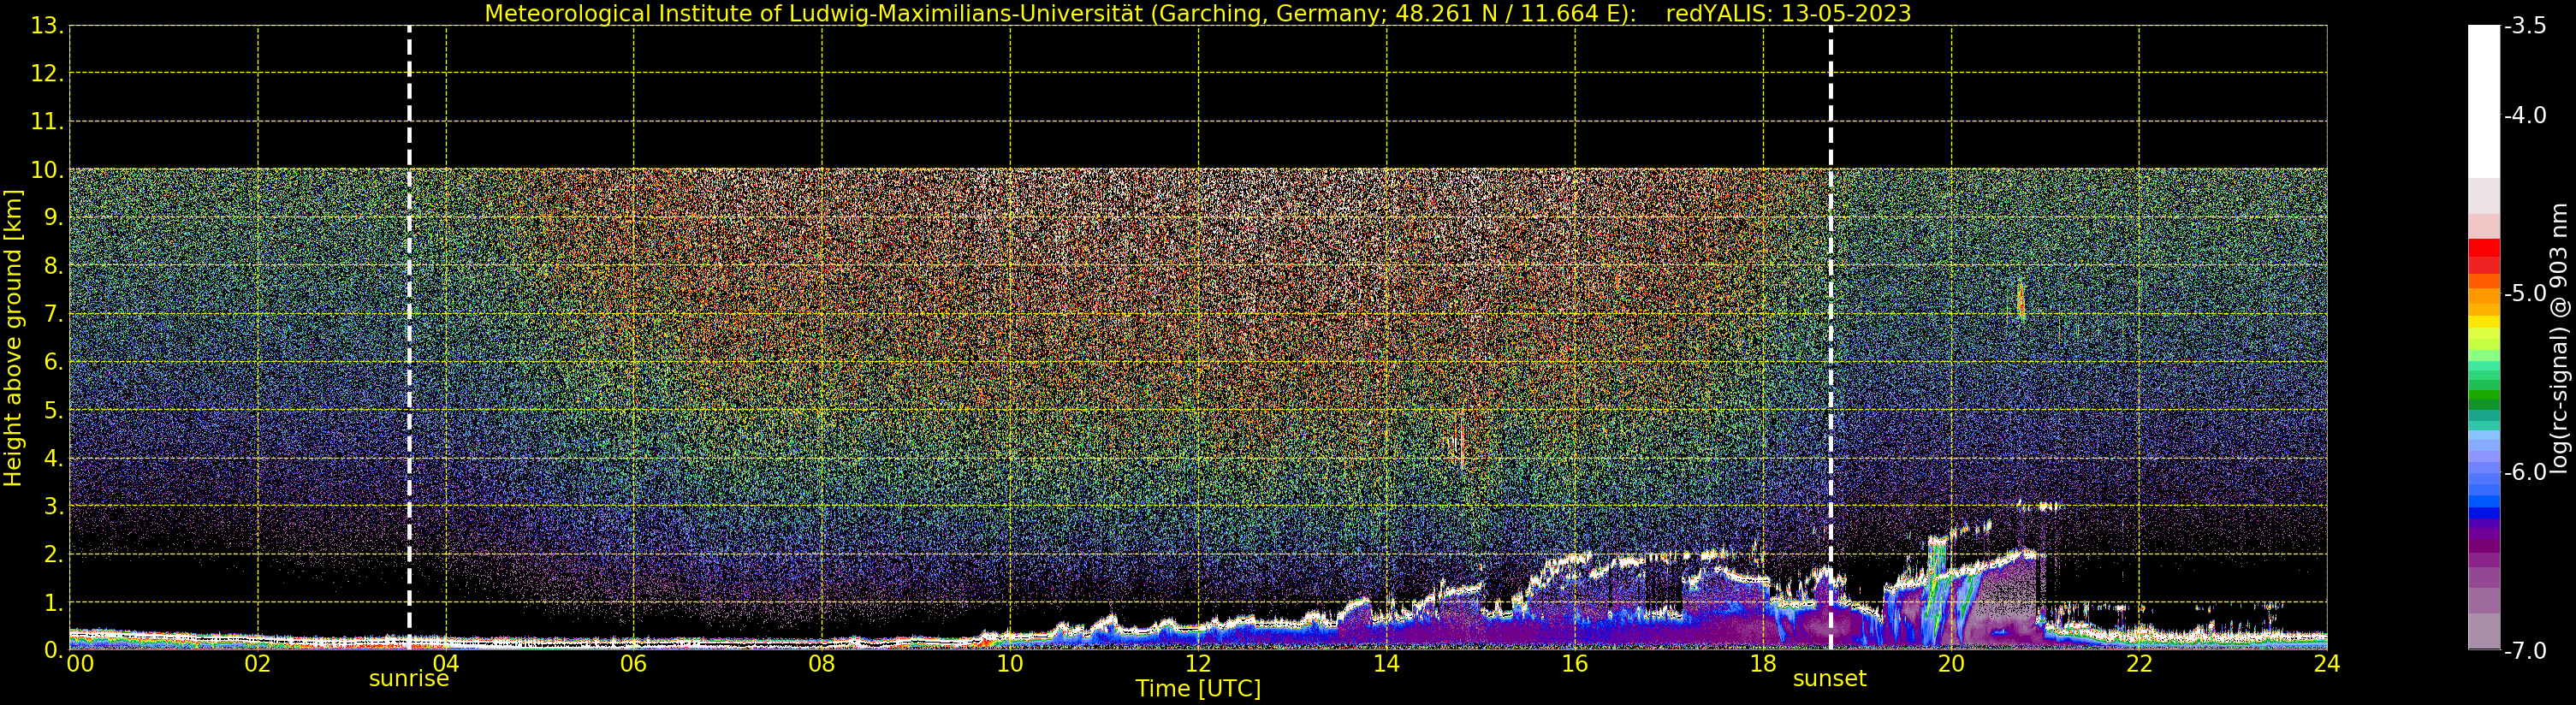Image resolution: width=2576 pixels, height=705 pixels.
Task: Click the y-axis tick label '3.'
Action: 54,506
